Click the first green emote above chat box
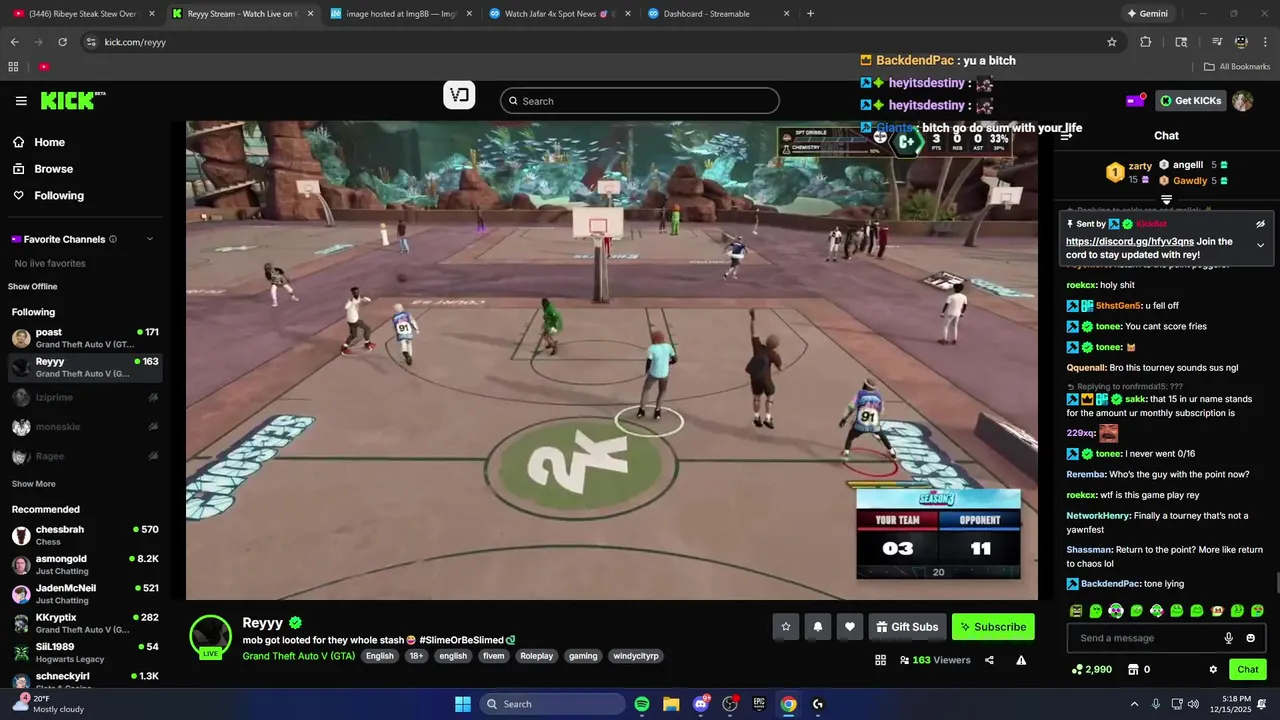 pos(1076,611)
